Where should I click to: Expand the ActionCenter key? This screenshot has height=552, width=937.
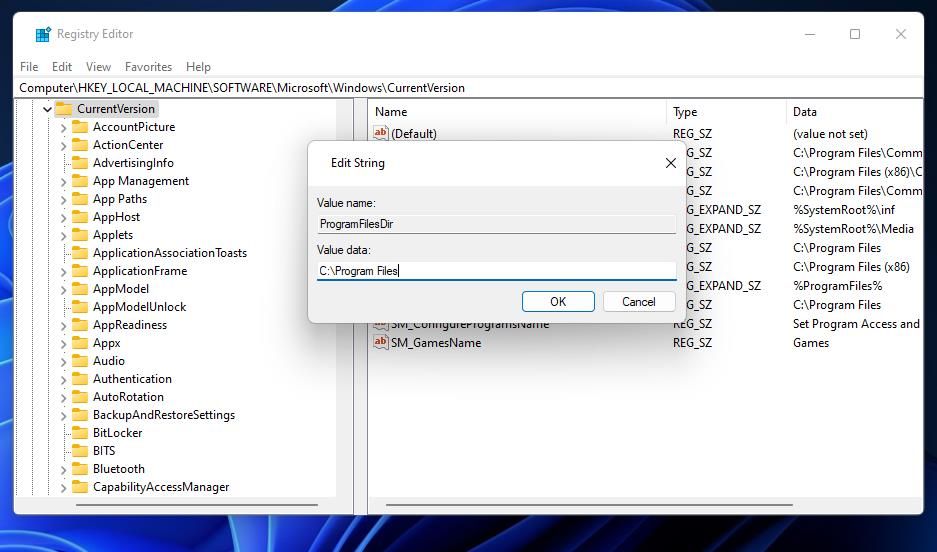pyautogui.click(x=63, y=146)
